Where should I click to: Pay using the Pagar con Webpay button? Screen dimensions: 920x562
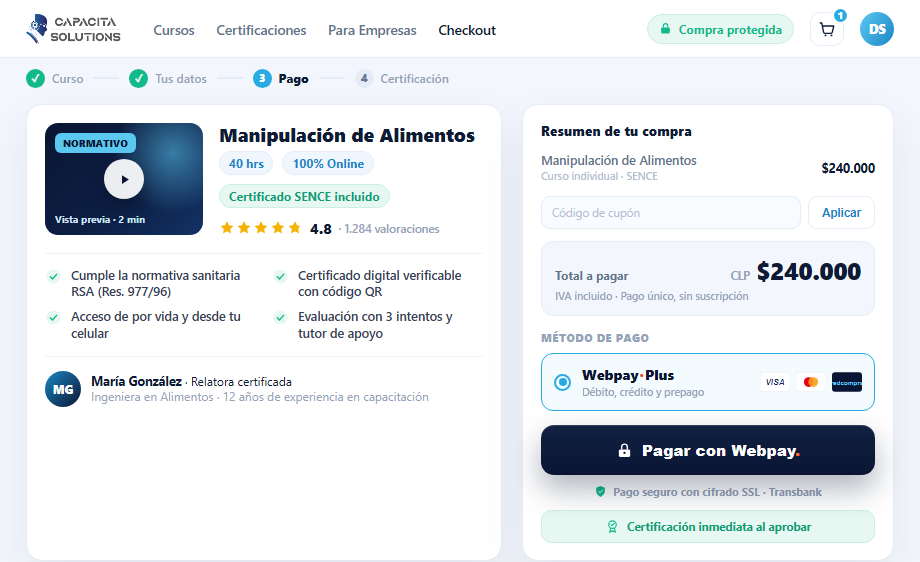[x=708, y=450]
